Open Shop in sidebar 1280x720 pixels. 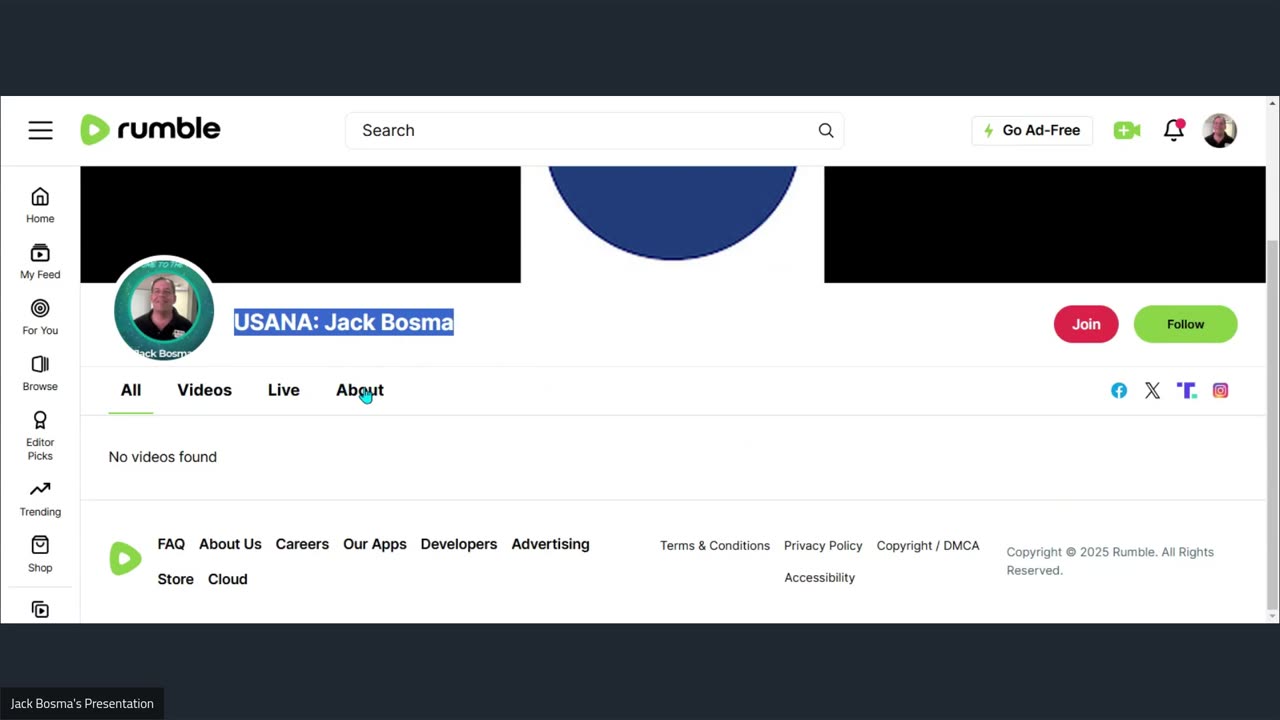pos(40,554)
